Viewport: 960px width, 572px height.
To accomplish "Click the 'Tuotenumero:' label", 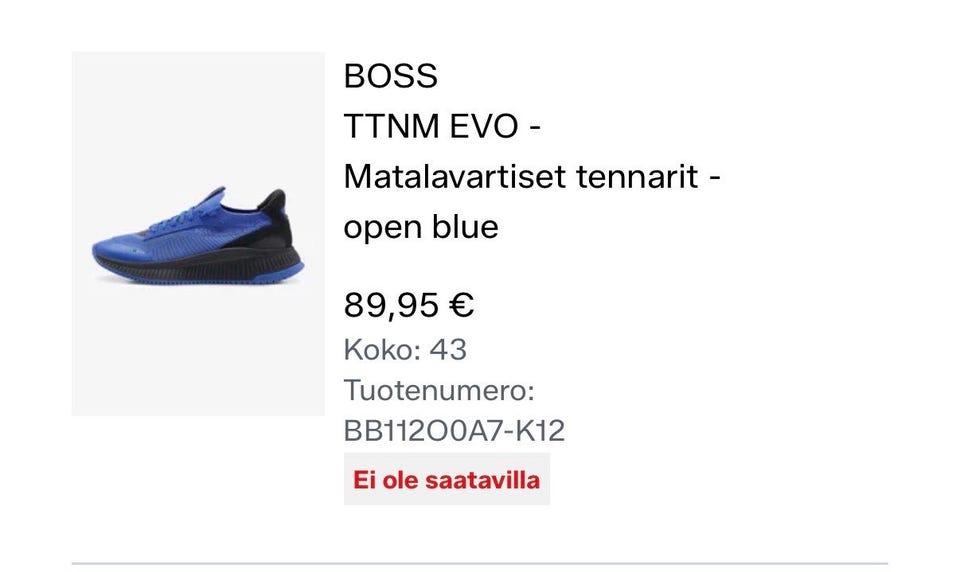I will coord(440,390).
